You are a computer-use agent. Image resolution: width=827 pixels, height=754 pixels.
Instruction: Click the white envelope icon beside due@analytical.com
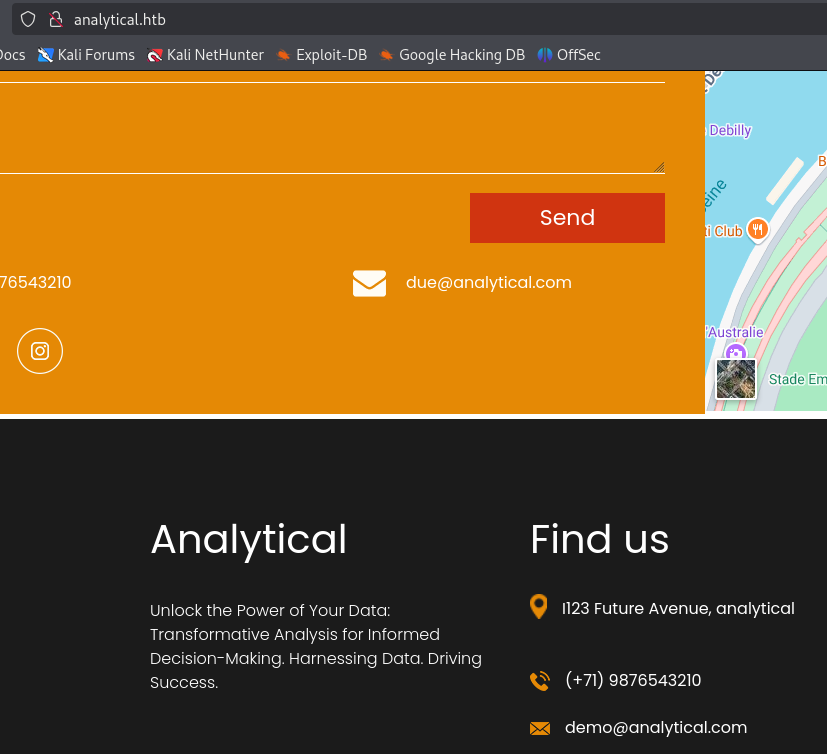pos(369,283)
